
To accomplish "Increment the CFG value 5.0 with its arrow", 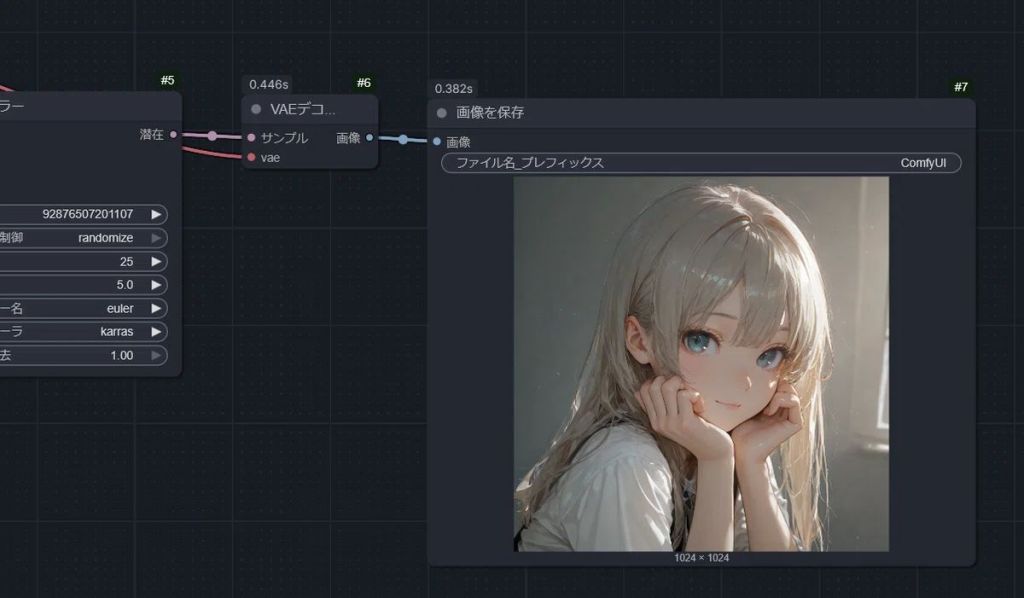I will click(159, 284).
